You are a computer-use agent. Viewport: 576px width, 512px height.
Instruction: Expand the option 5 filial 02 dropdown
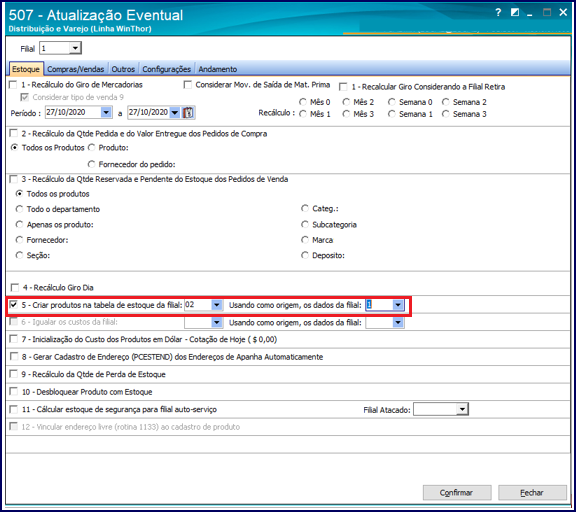click(x=217, y=305)
